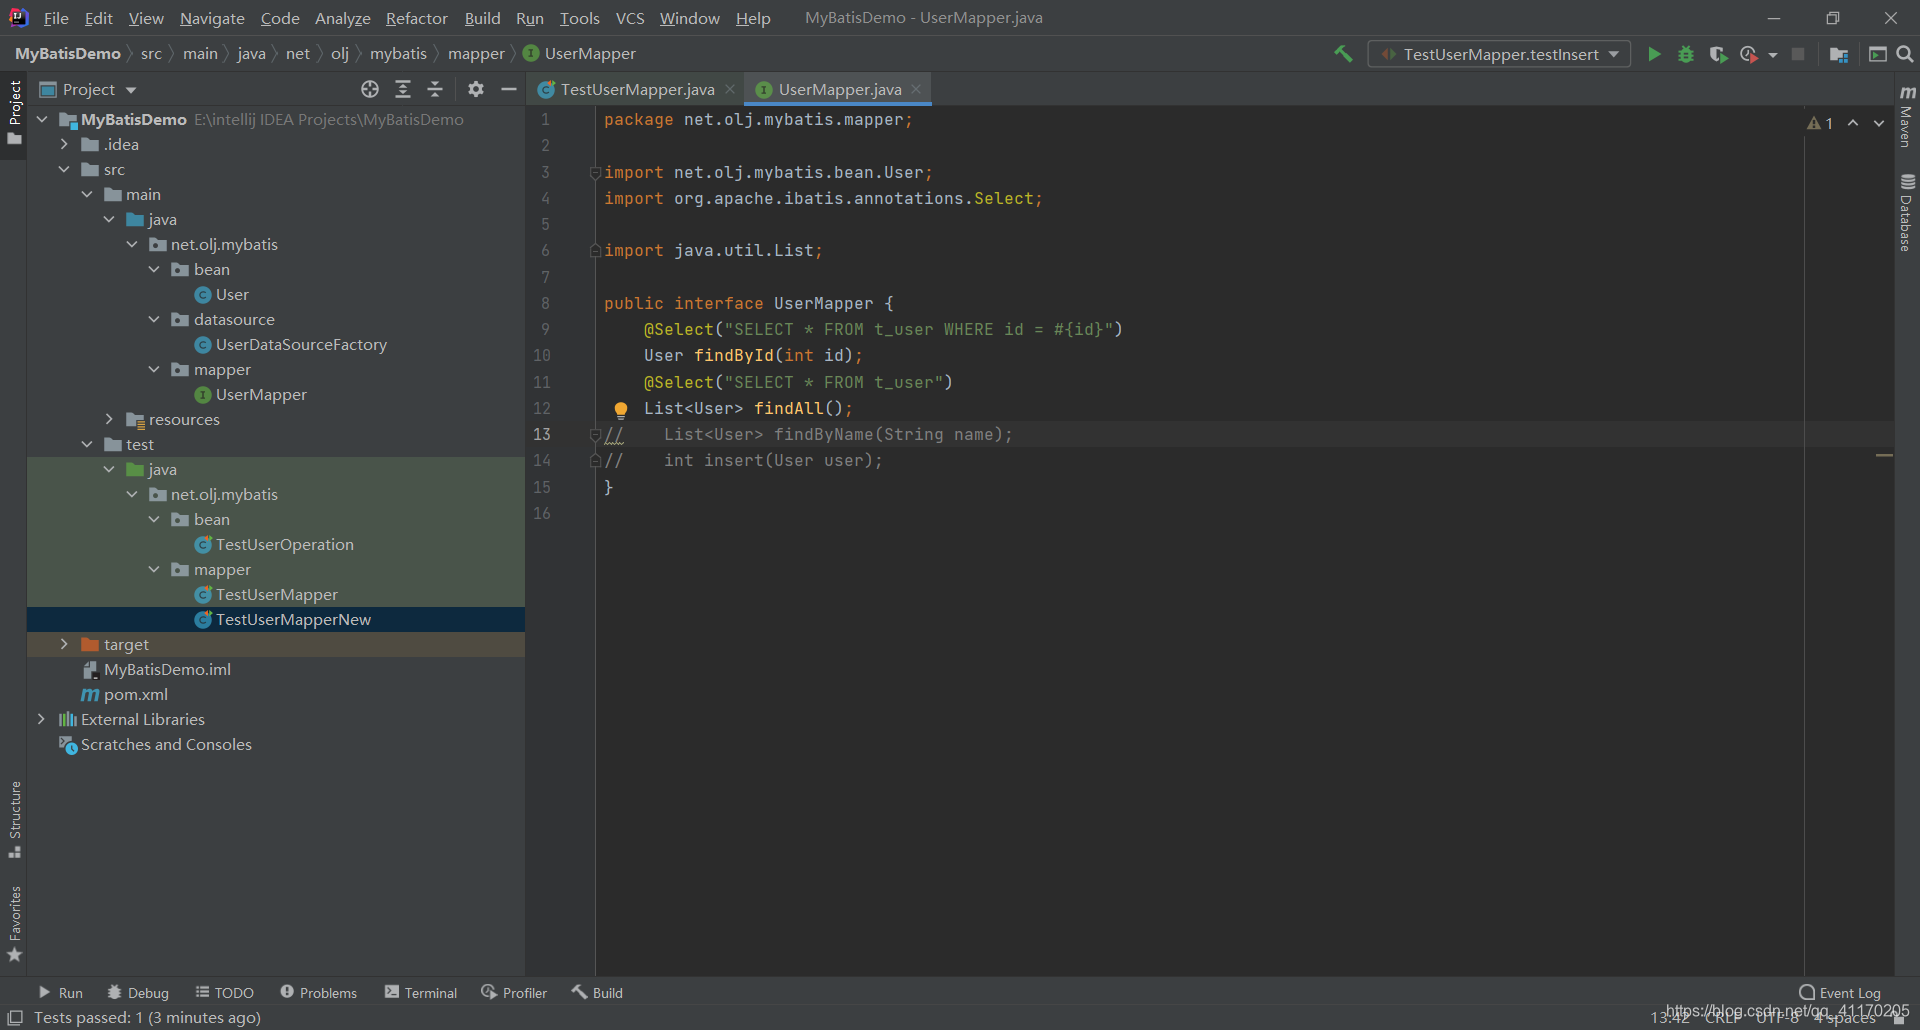Go to previous highlighted error arrow
1920x1030 pixels.
(1853, 123)
